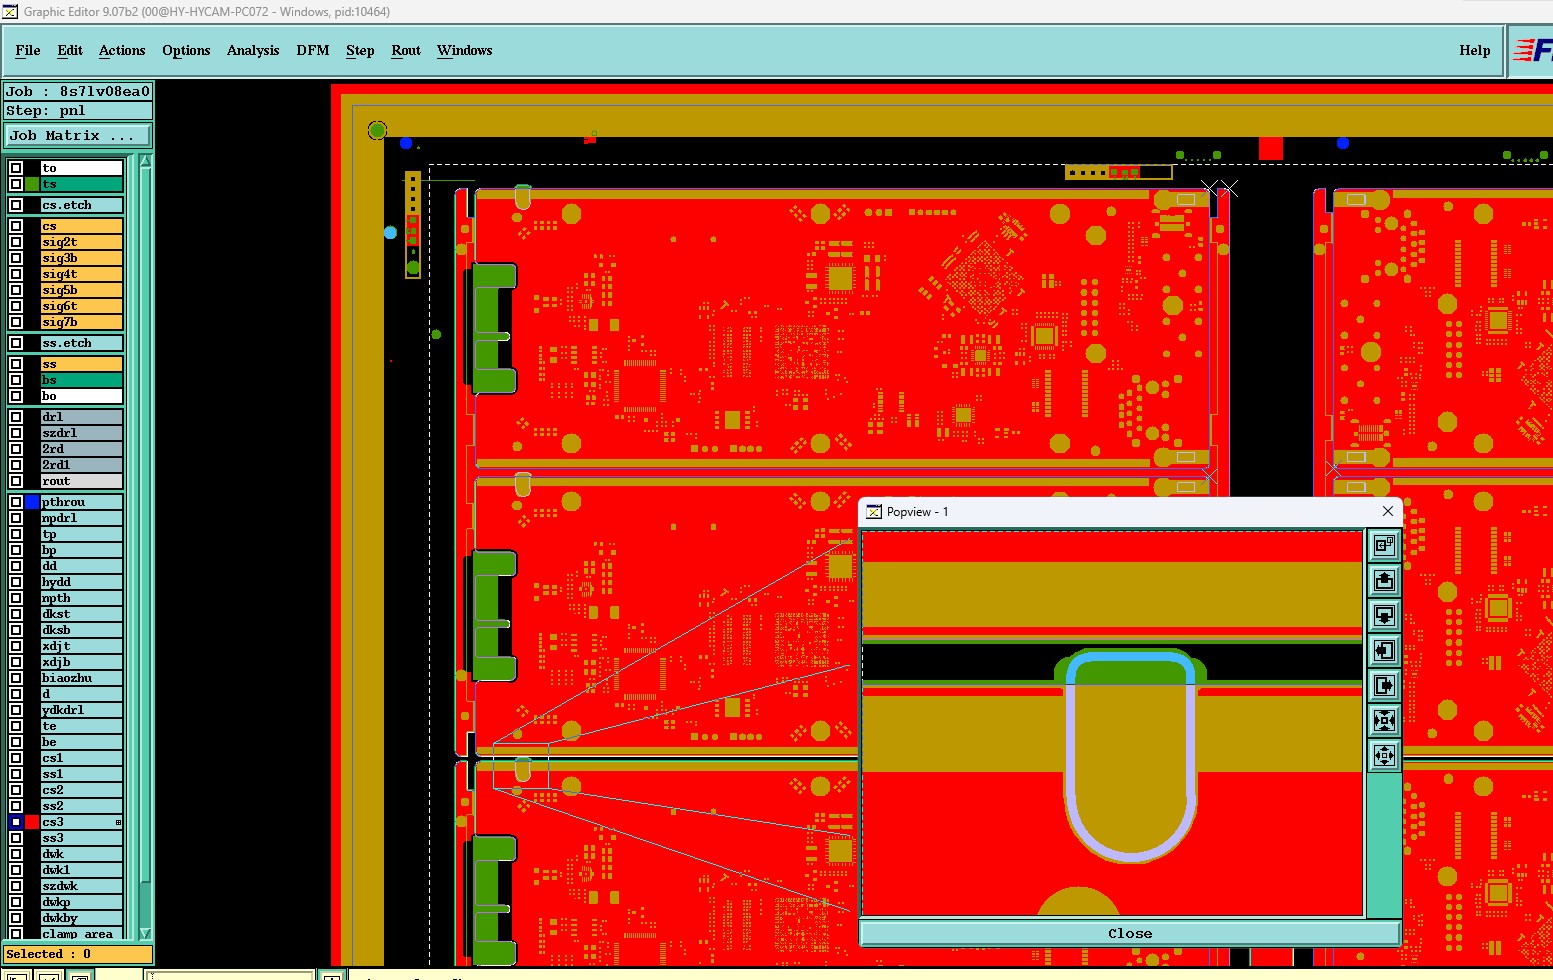The image size is (1553, 980).
Task: Zoom in using Popview converging-arrows icon
Action: [1384, 720]
